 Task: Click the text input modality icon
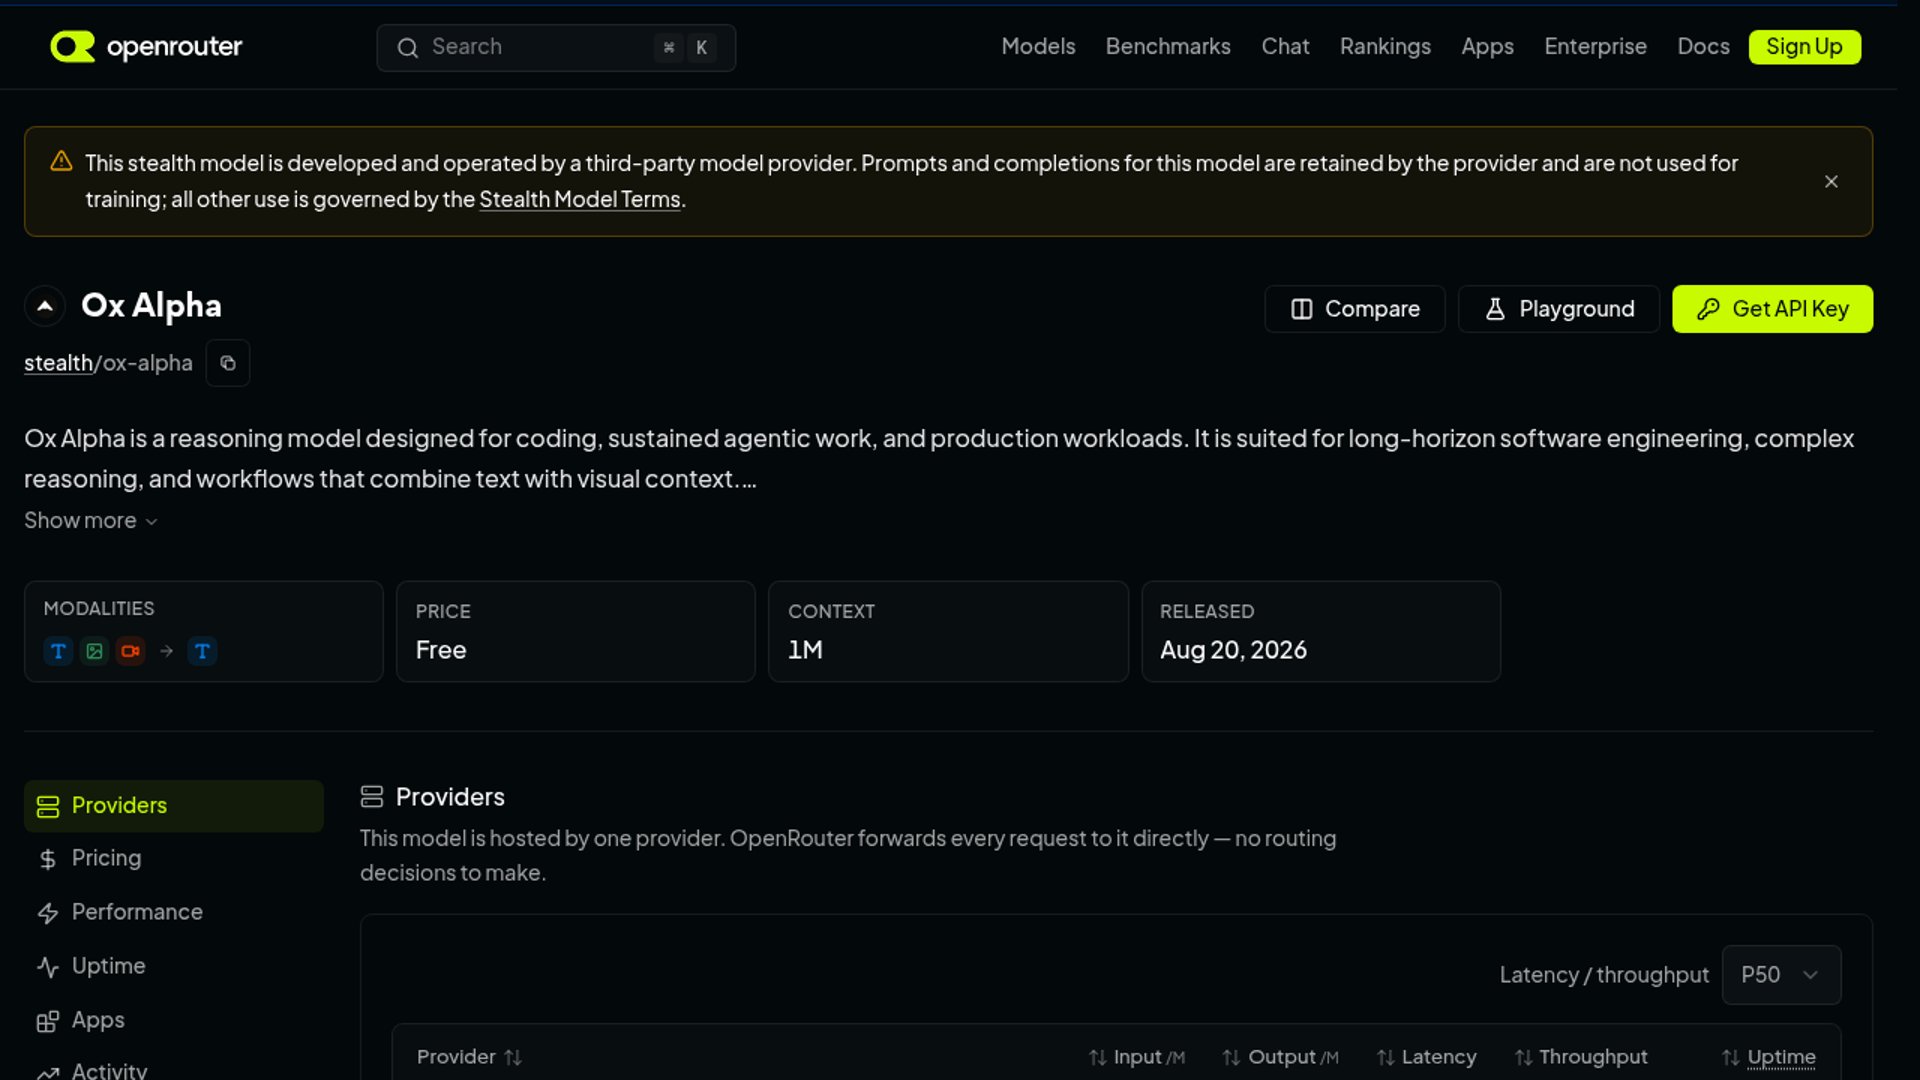tap(58, 651)
